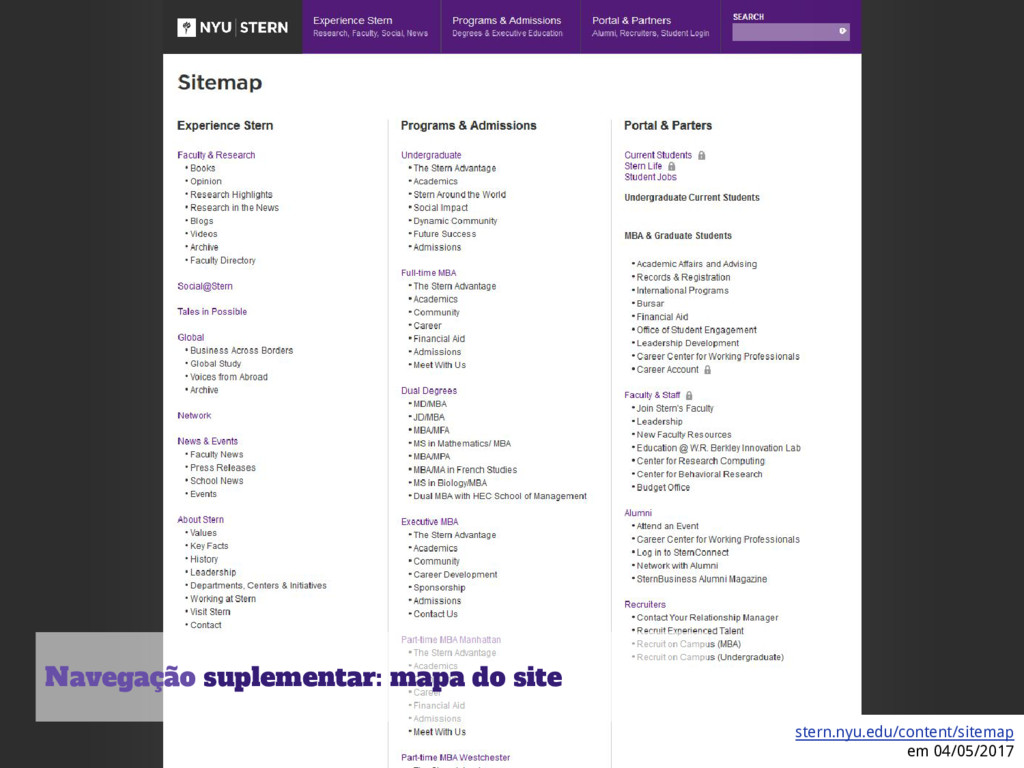Open the Executive MBA link
Screen dimensions: 1024x768
(430, 522)
